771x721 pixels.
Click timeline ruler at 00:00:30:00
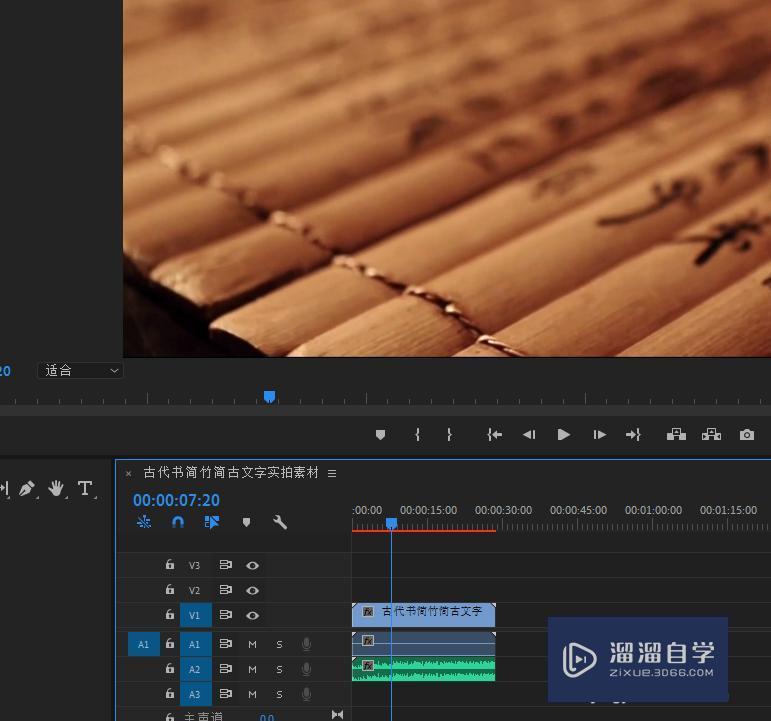(x=504, y=511)
